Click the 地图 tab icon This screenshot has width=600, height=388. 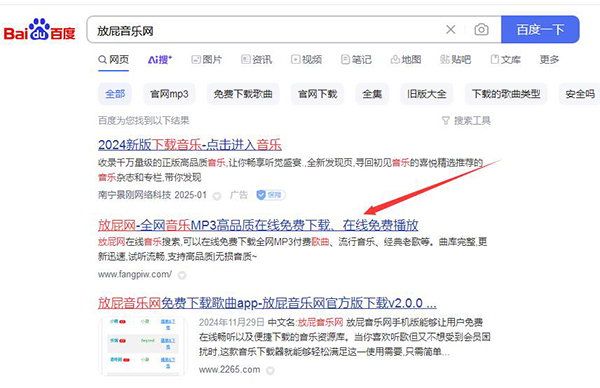click(395, 59)
